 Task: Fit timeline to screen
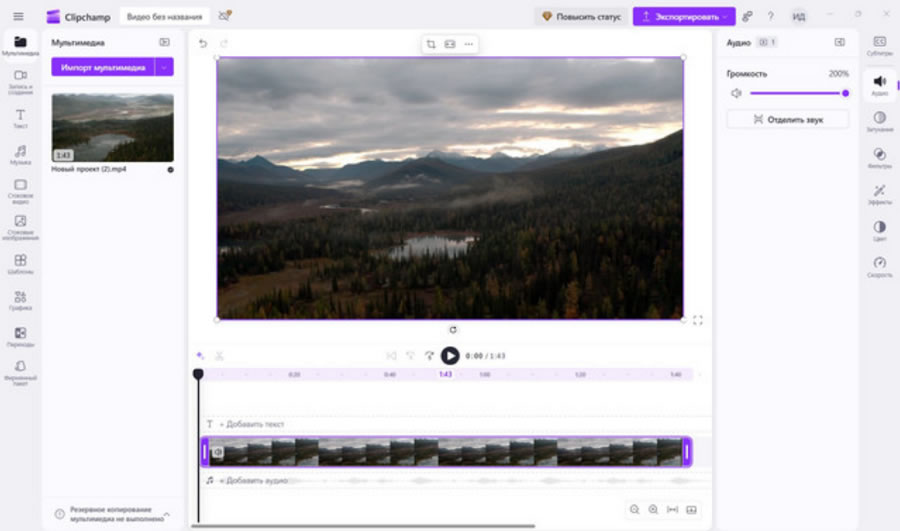click(x=672, y=510)
